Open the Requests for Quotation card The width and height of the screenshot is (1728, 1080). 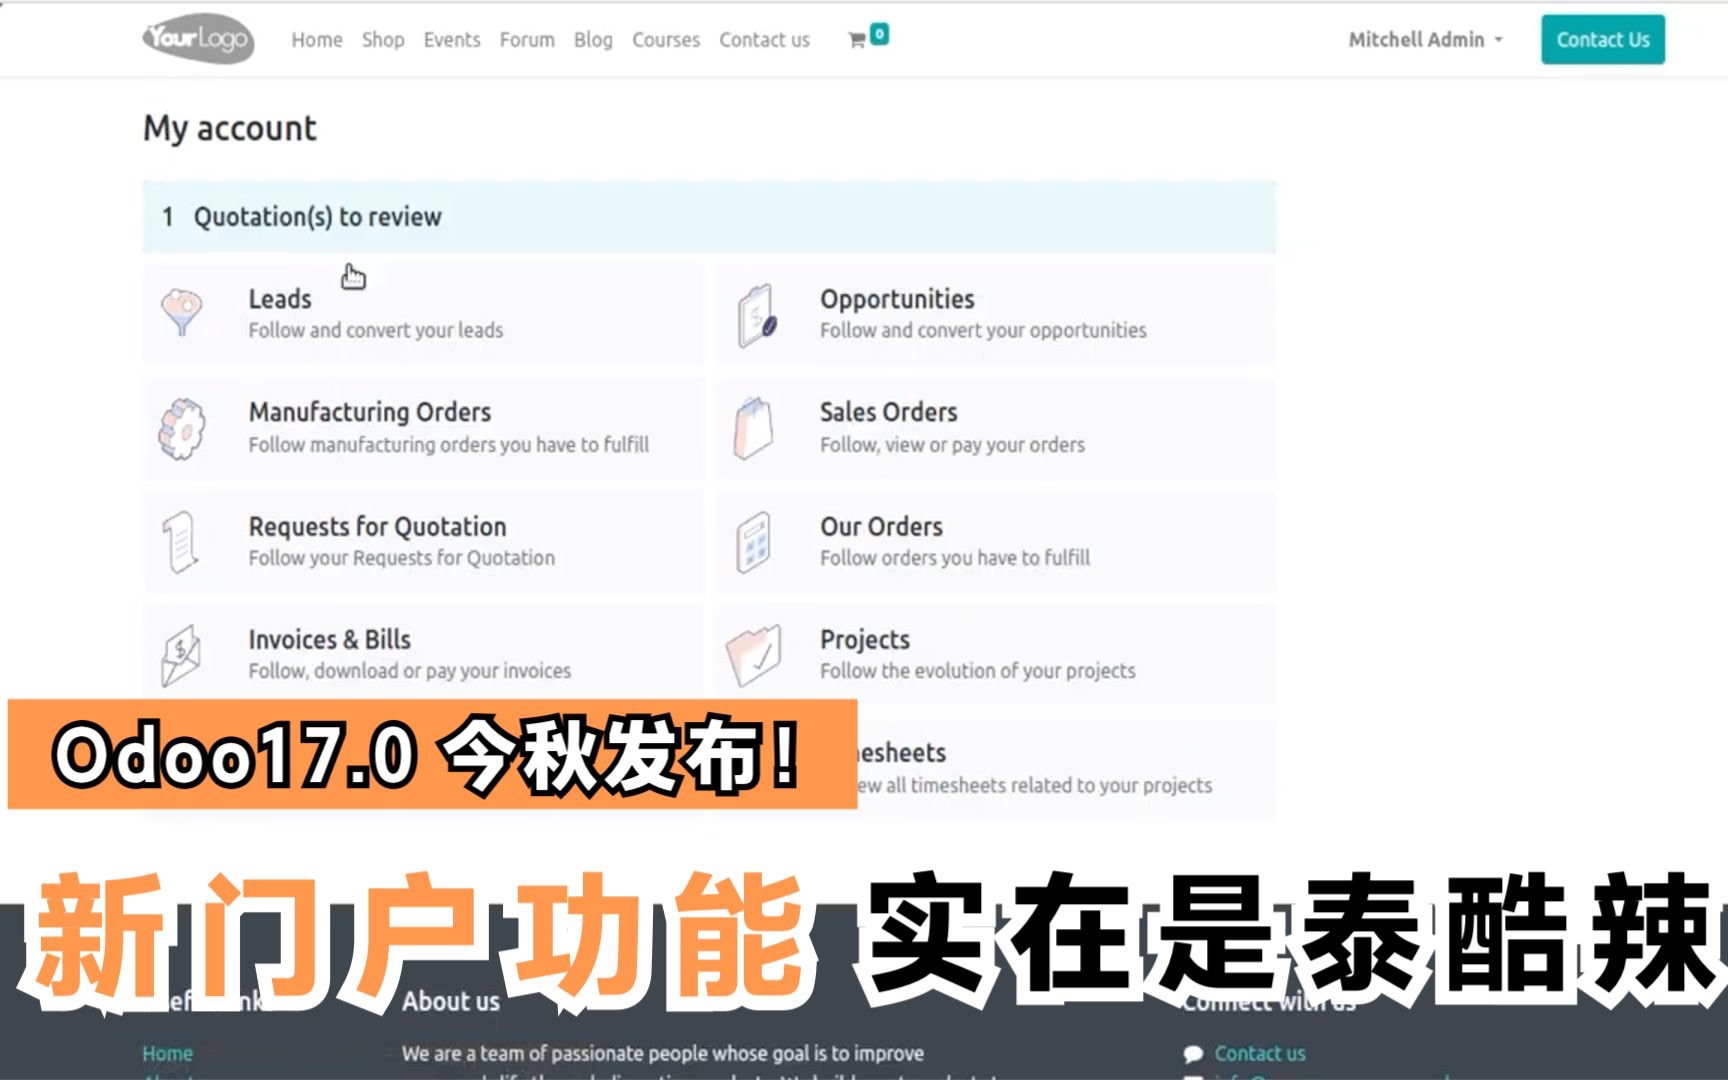click(423, 542)
